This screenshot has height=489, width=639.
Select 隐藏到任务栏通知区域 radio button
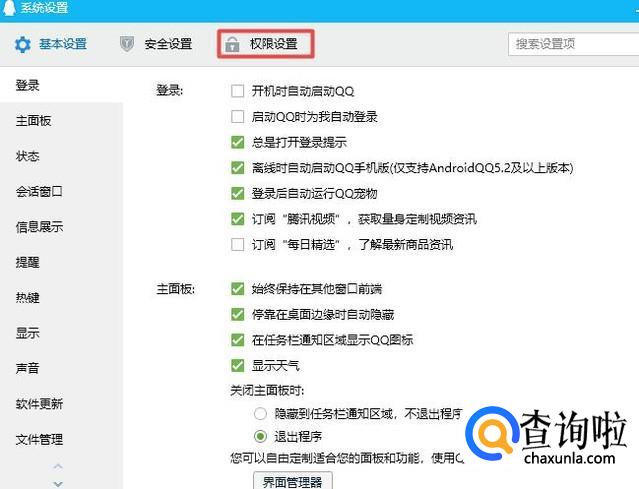click(260, 414)
